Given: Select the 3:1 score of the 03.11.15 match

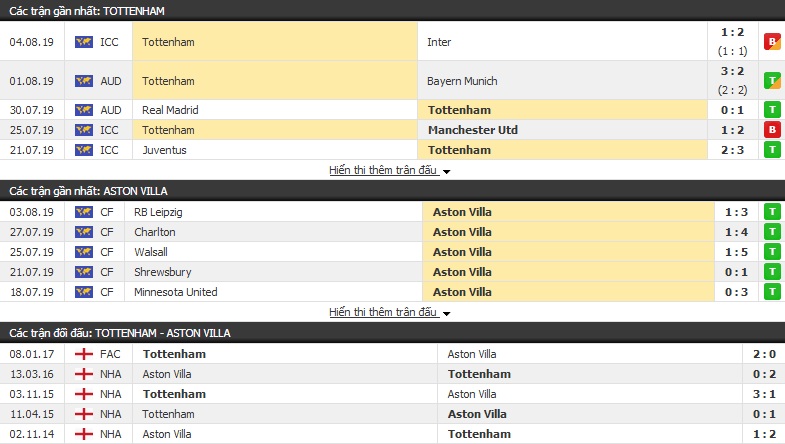Looking at the screenshot, I should pyautogui.click(x=764, y=394).
